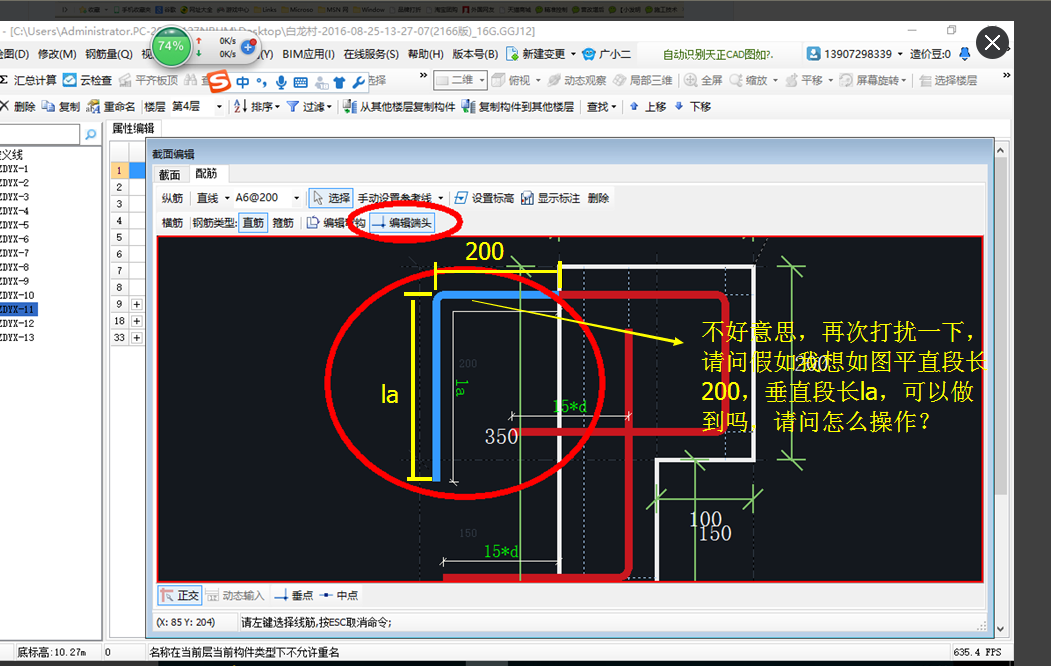The image size is (1051, 666).
Task: Click Sogou input voice microphone icon
Action: 281,82
